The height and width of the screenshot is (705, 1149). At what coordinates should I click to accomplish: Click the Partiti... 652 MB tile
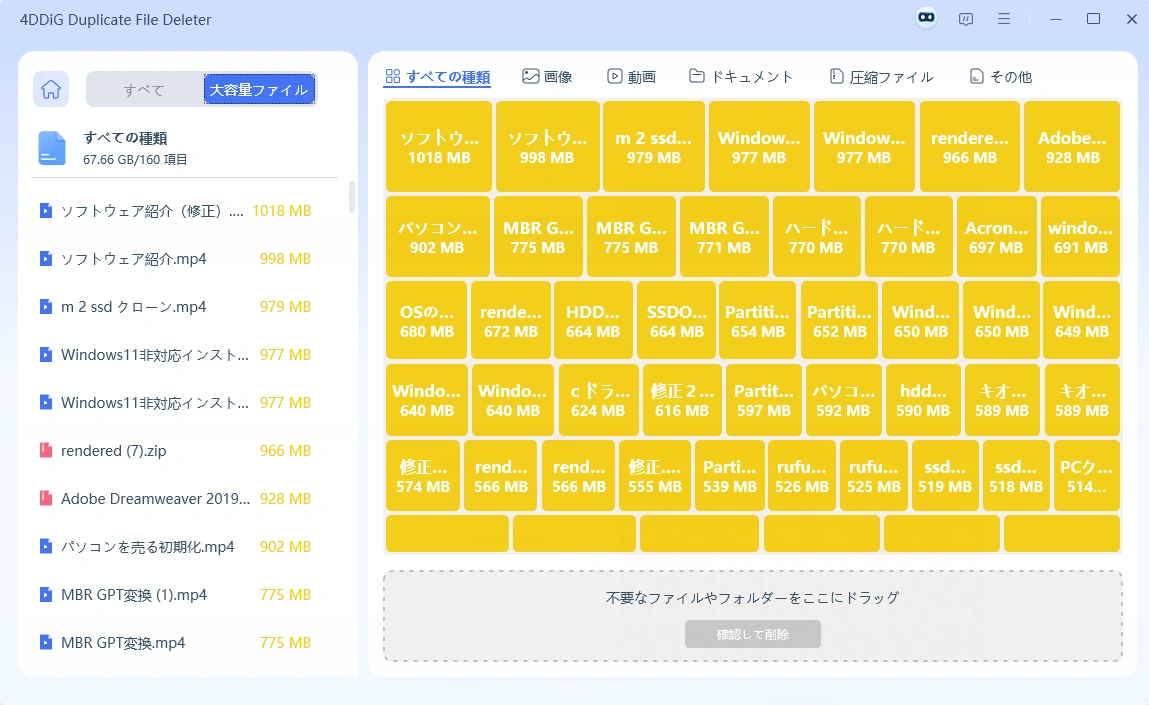click(x=839, y=320)
